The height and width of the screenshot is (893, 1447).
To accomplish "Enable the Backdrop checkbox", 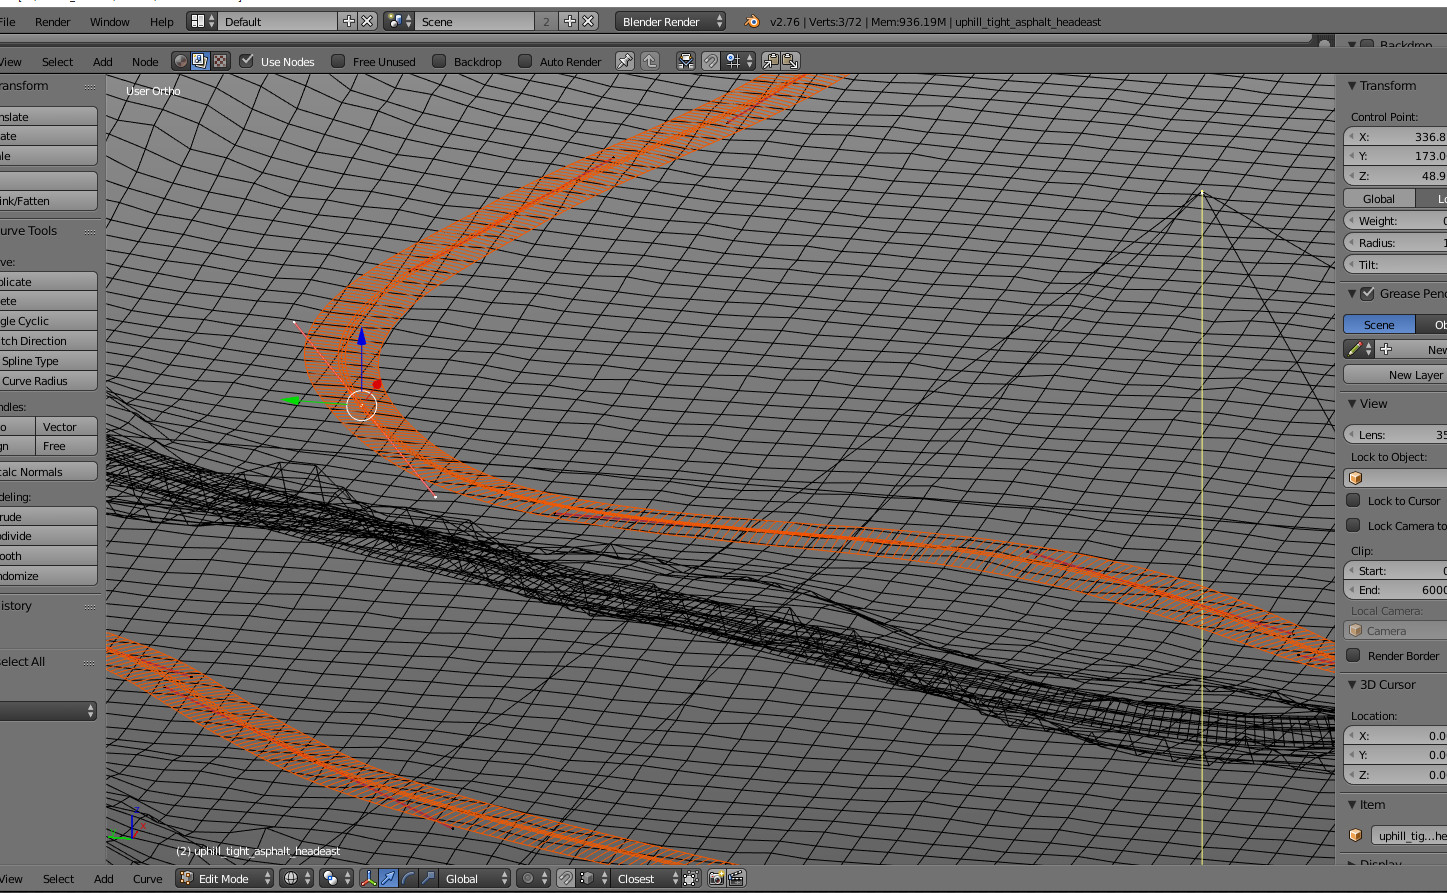I will 439,61.
